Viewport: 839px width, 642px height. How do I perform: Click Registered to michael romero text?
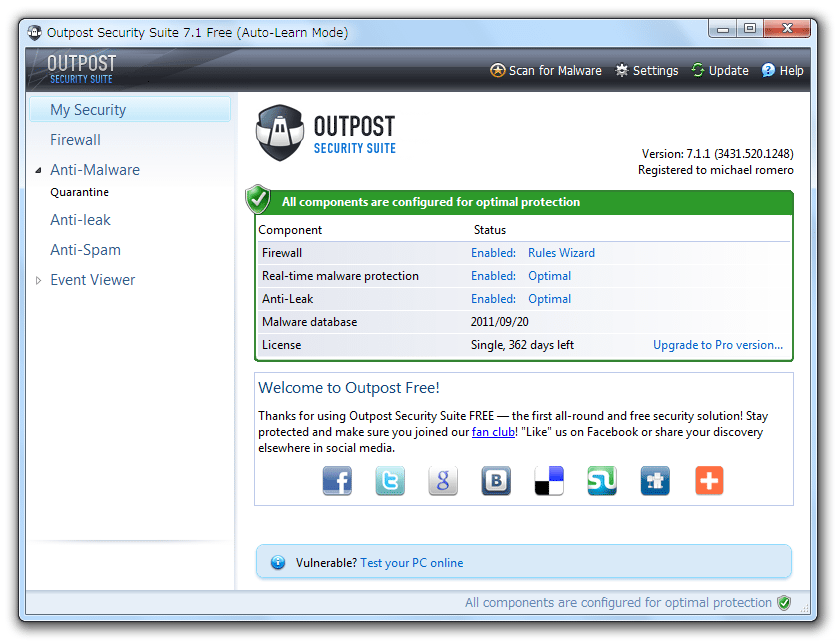(715, 170)
